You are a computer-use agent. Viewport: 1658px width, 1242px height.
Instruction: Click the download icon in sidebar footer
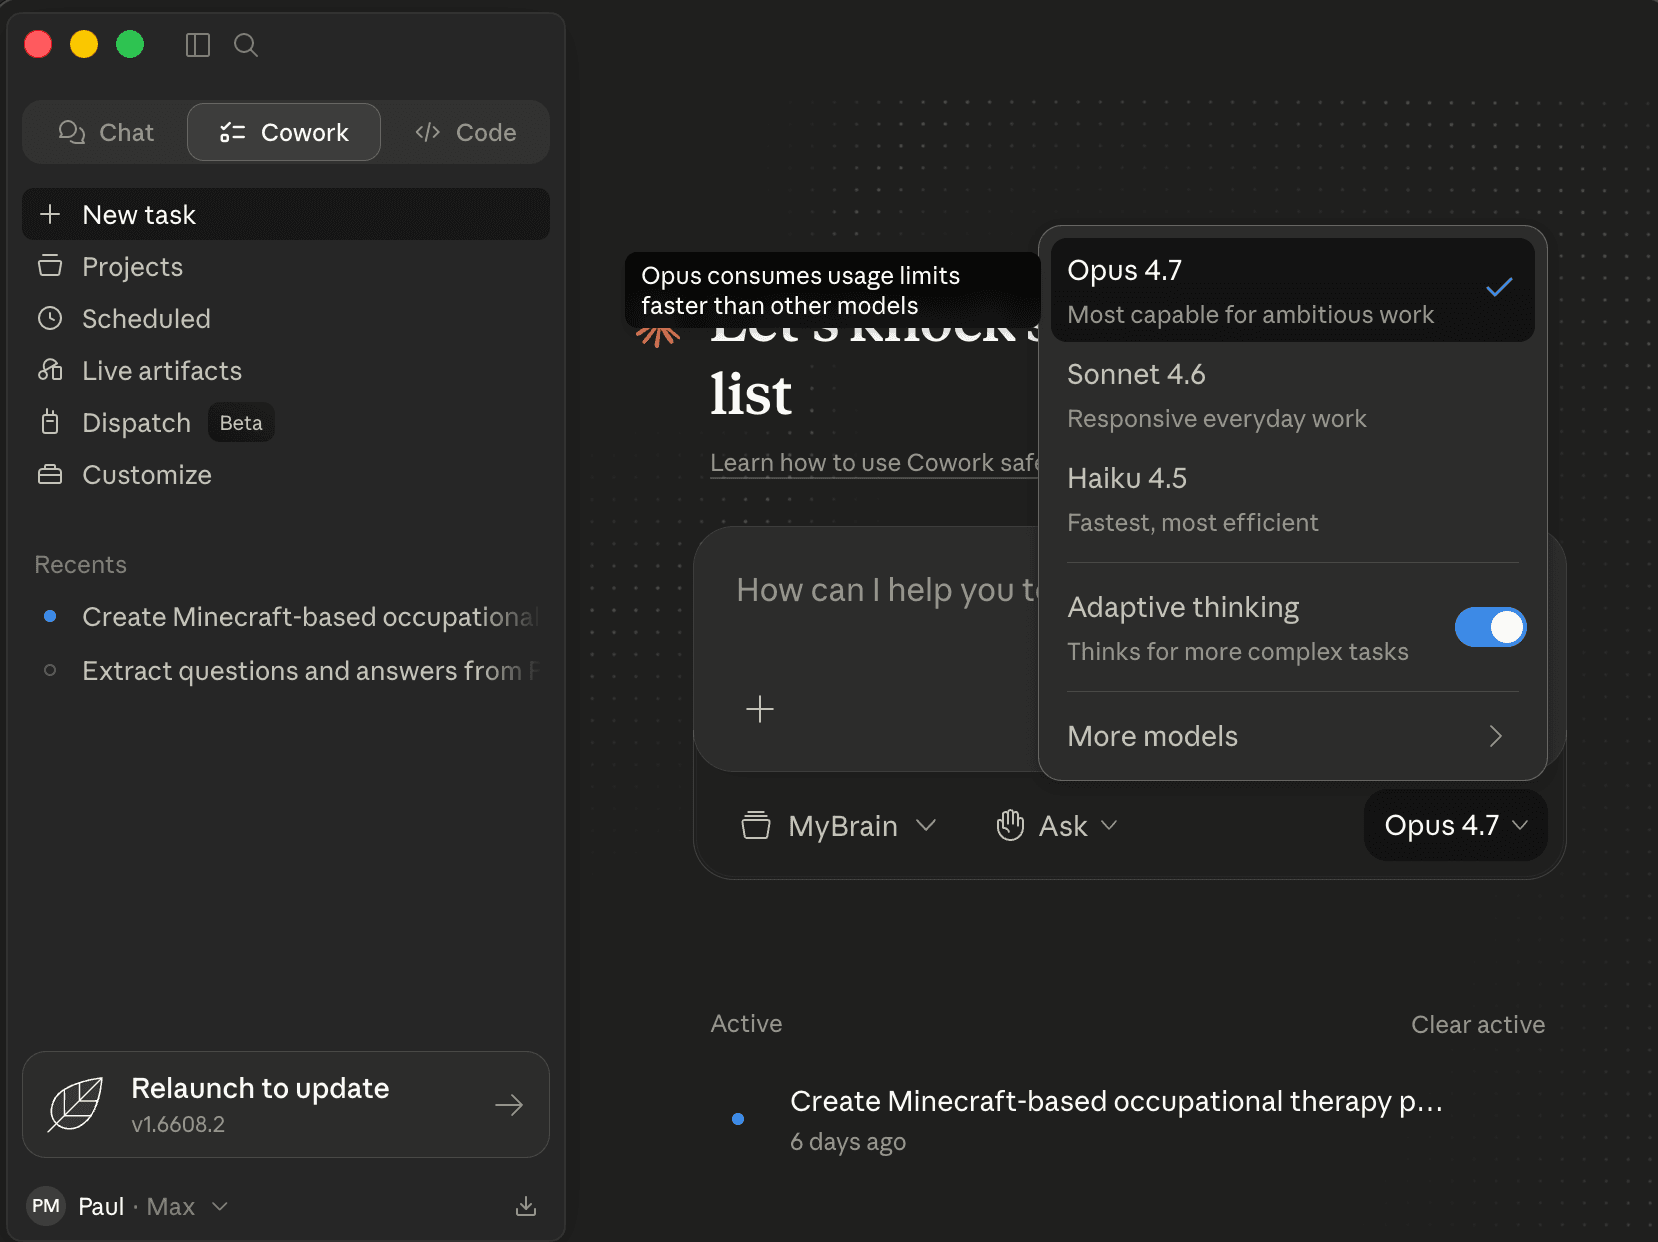526,1206
